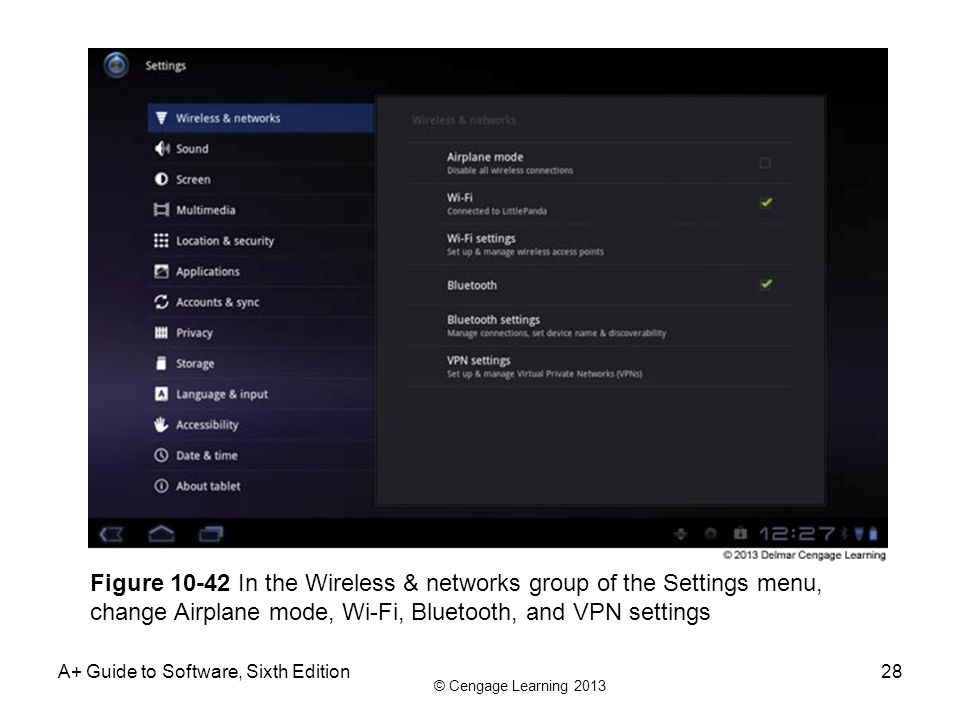Viewport: 960px width, 720px height.
Task: Click the 'Wireless & networks' panel header
Action: (463, 120)
